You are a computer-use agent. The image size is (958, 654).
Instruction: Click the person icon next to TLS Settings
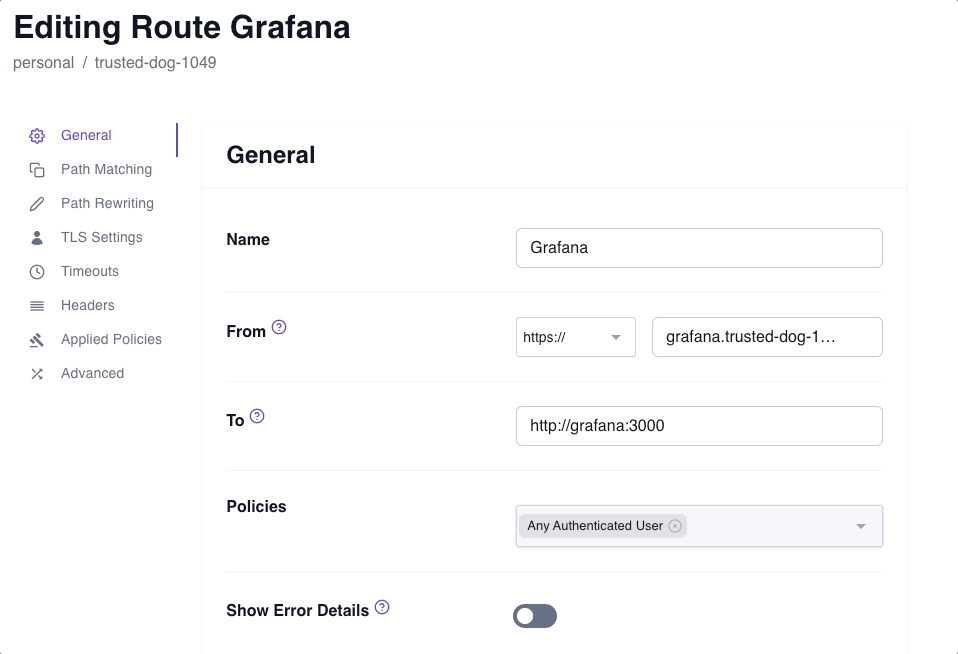[x=37, y=237]
